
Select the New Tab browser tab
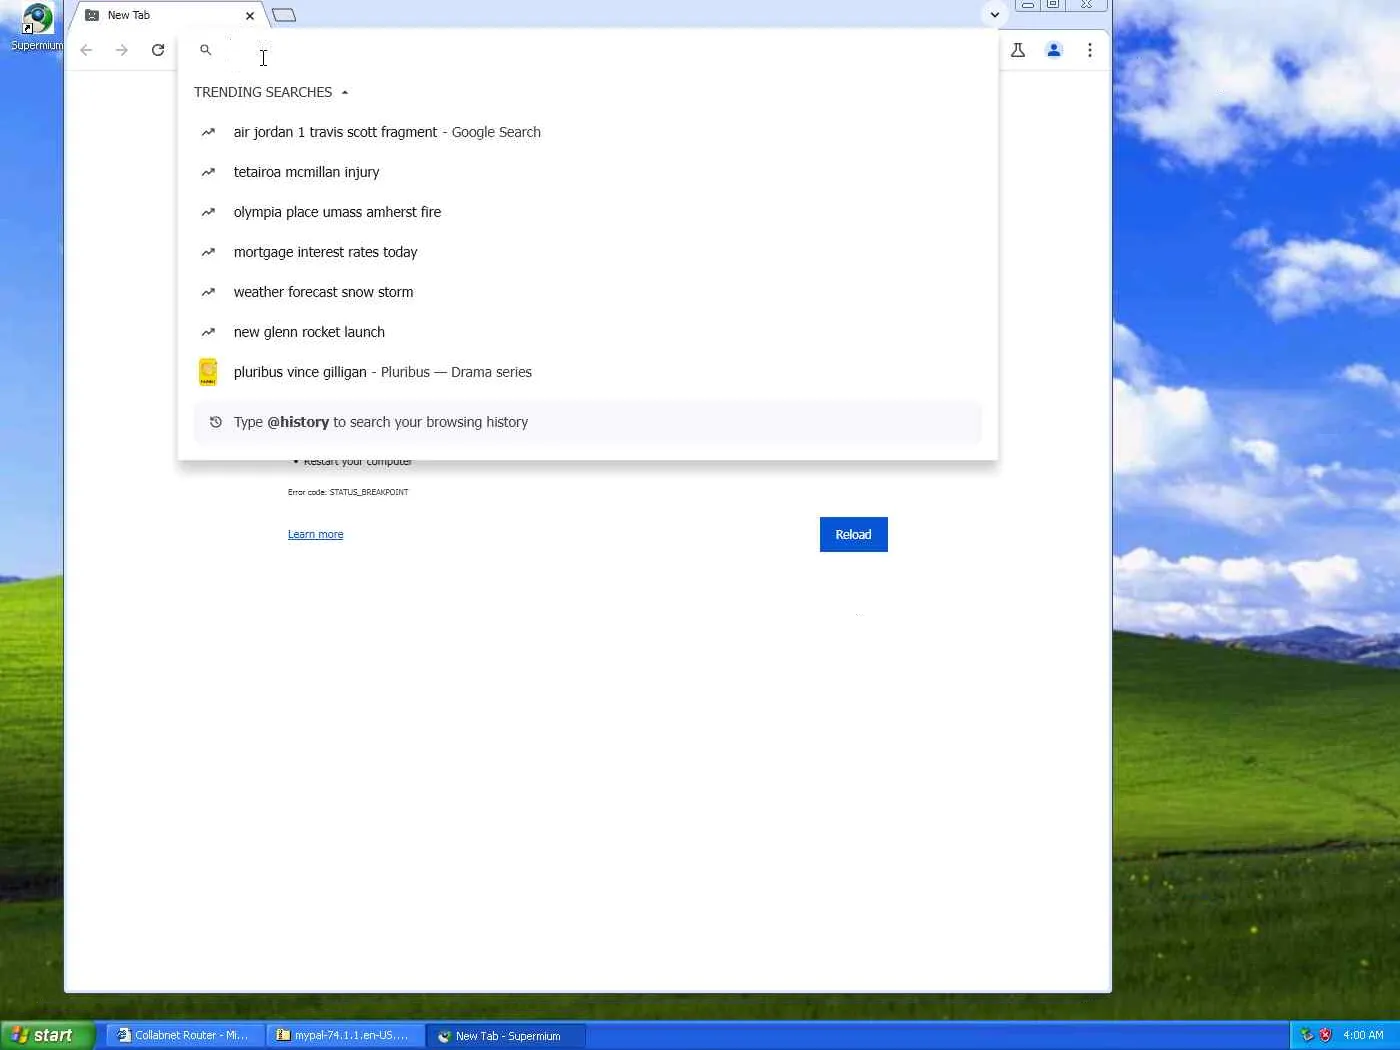(x=168, y=15)
